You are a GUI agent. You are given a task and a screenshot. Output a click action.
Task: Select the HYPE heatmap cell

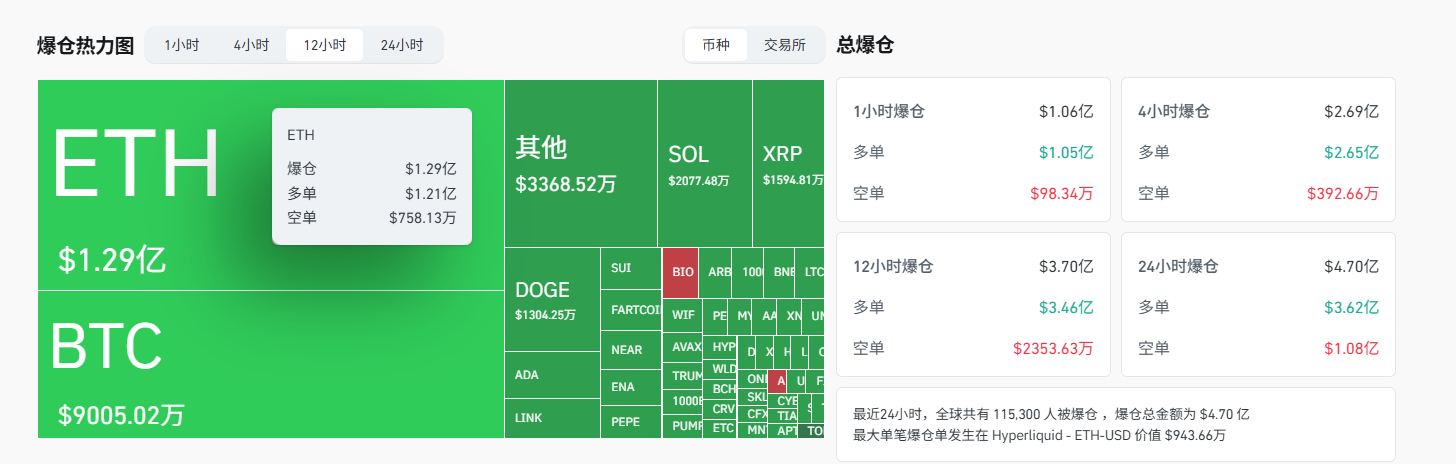point(720,348)
